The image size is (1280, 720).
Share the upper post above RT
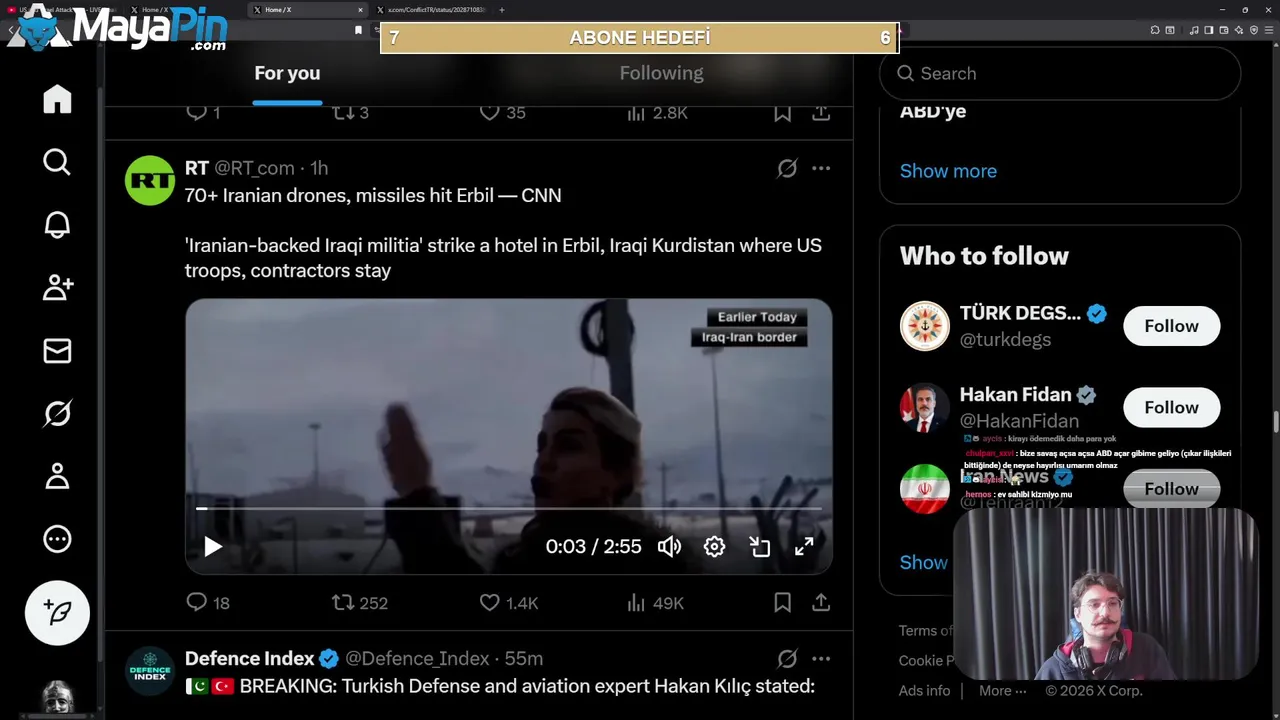point(821,113)
